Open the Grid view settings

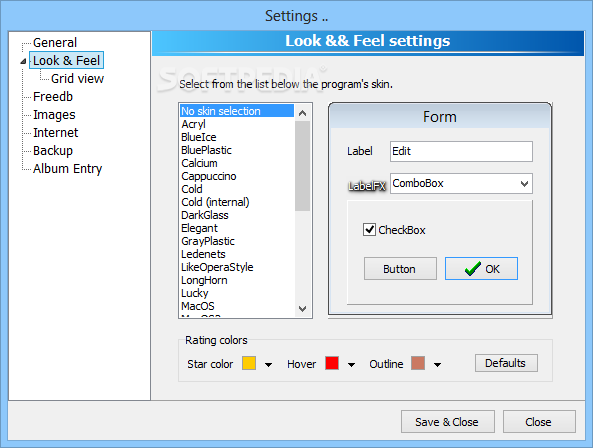pyautogui.click(x=77, y=79)
